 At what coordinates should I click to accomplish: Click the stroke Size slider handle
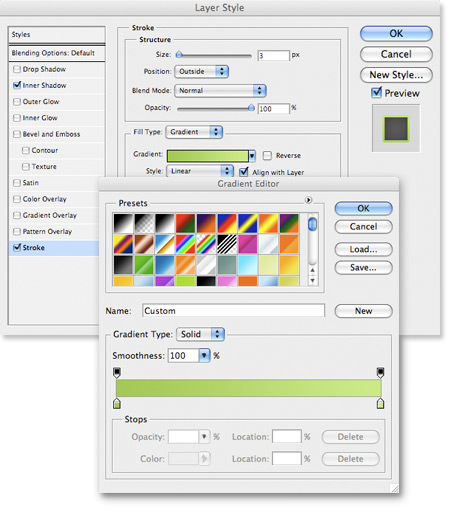pyautogui.click(x=179, y=55)
